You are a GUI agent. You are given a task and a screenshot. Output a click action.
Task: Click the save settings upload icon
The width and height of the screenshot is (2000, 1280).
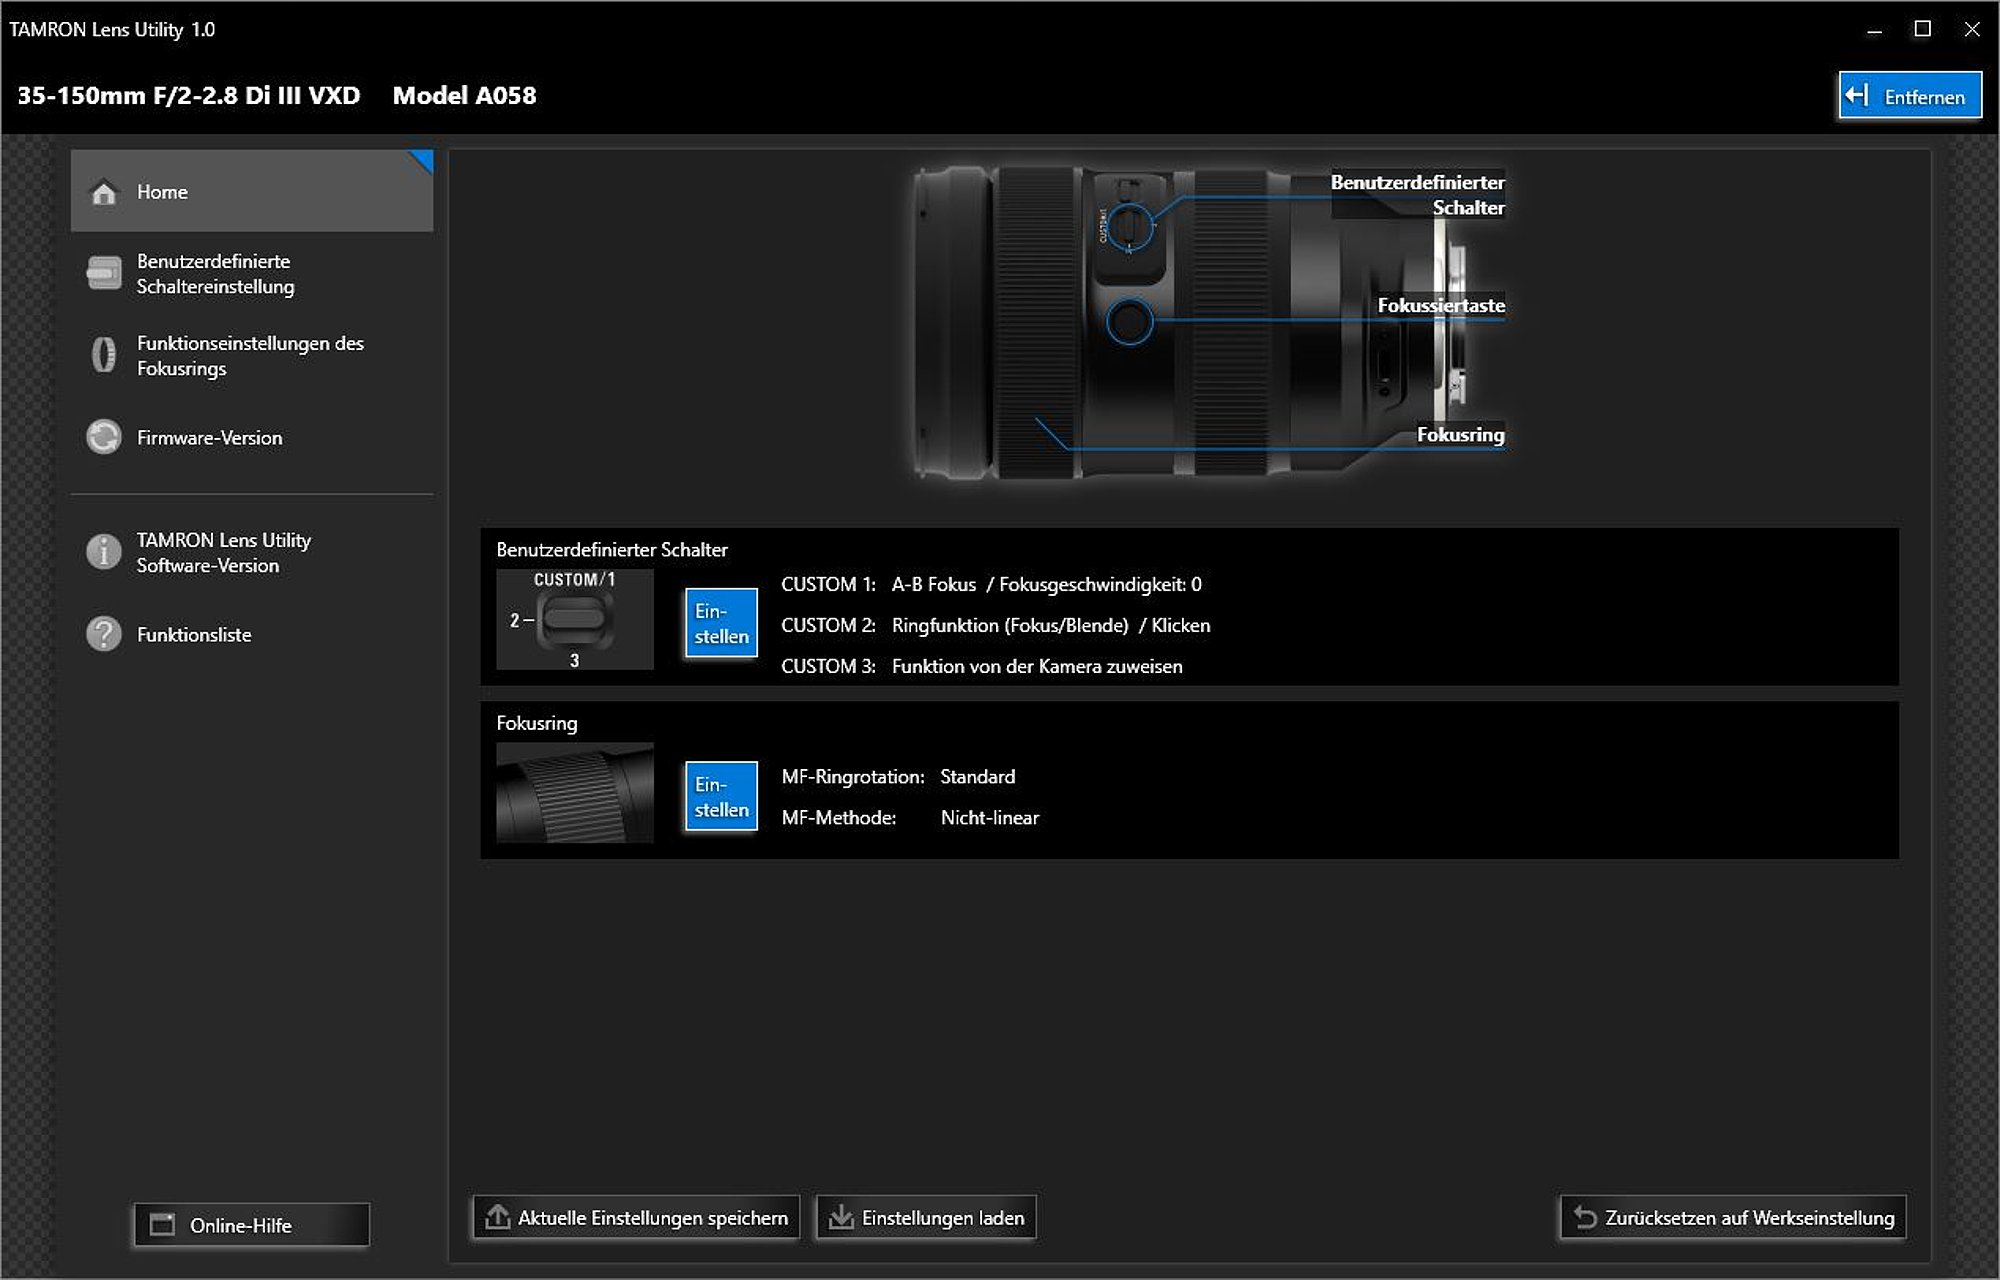pos(497,1217)
